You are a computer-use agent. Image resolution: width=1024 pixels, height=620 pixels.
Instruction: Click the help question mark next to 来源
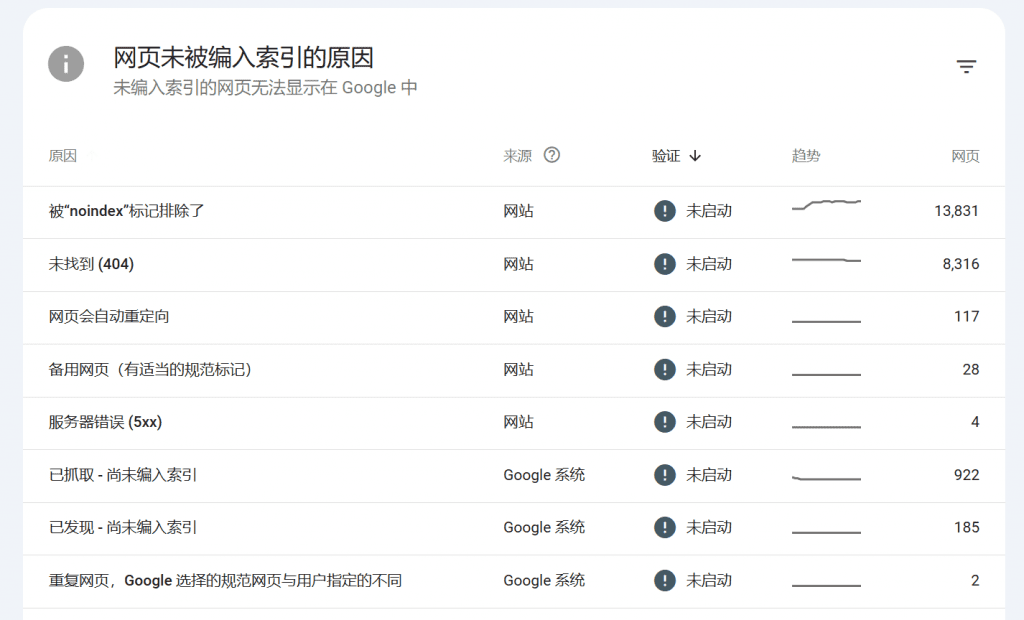coord(551,155)
